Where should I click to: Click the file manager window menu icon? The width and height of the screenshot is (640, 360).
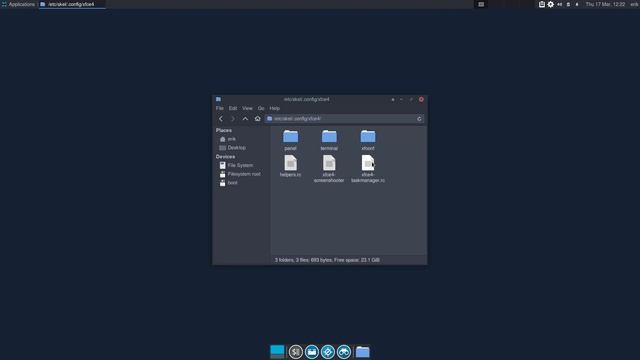(218, 99)
